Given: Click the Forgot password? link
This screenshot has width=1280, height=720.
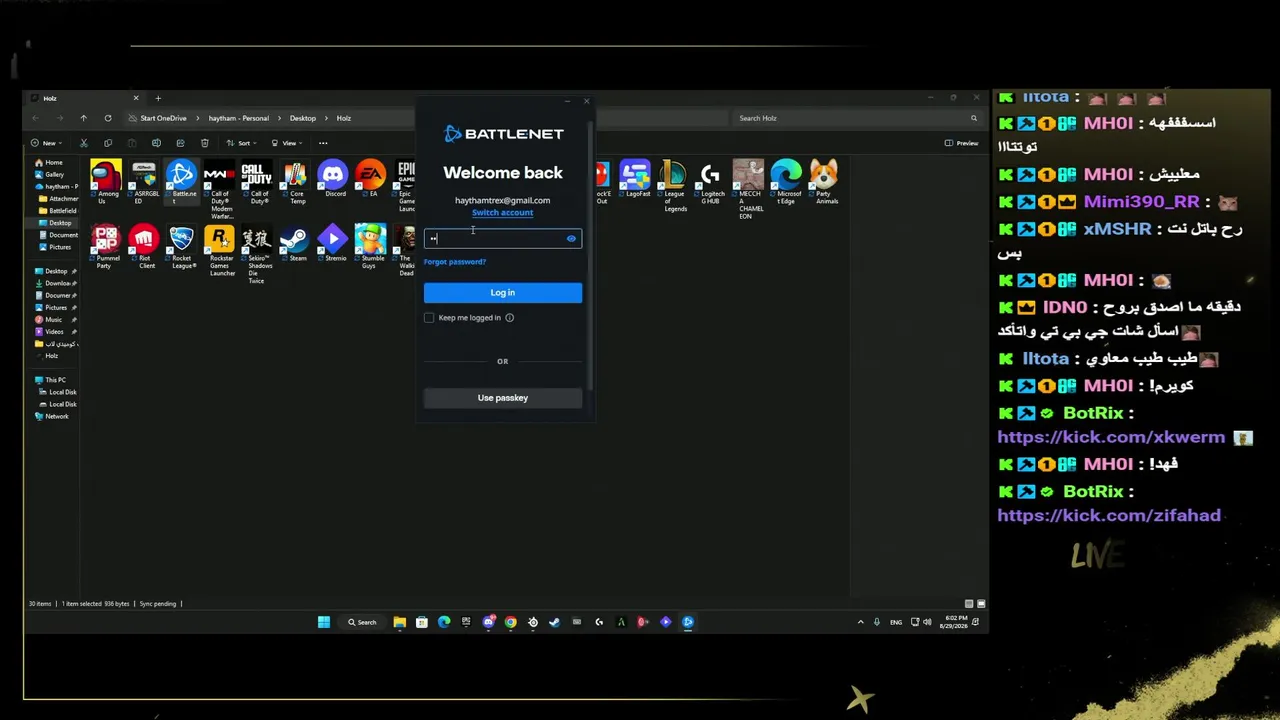Looking at the screenshot, I should 455,262.
